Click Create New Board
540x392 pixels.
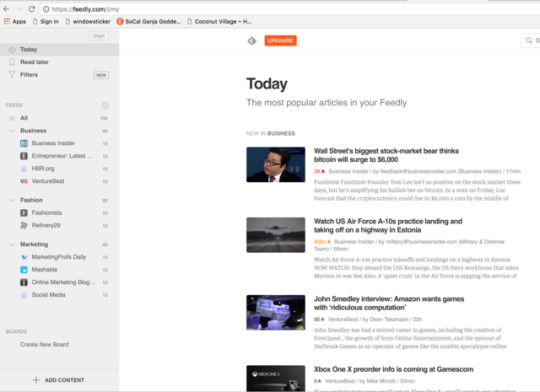pos(44,344)
